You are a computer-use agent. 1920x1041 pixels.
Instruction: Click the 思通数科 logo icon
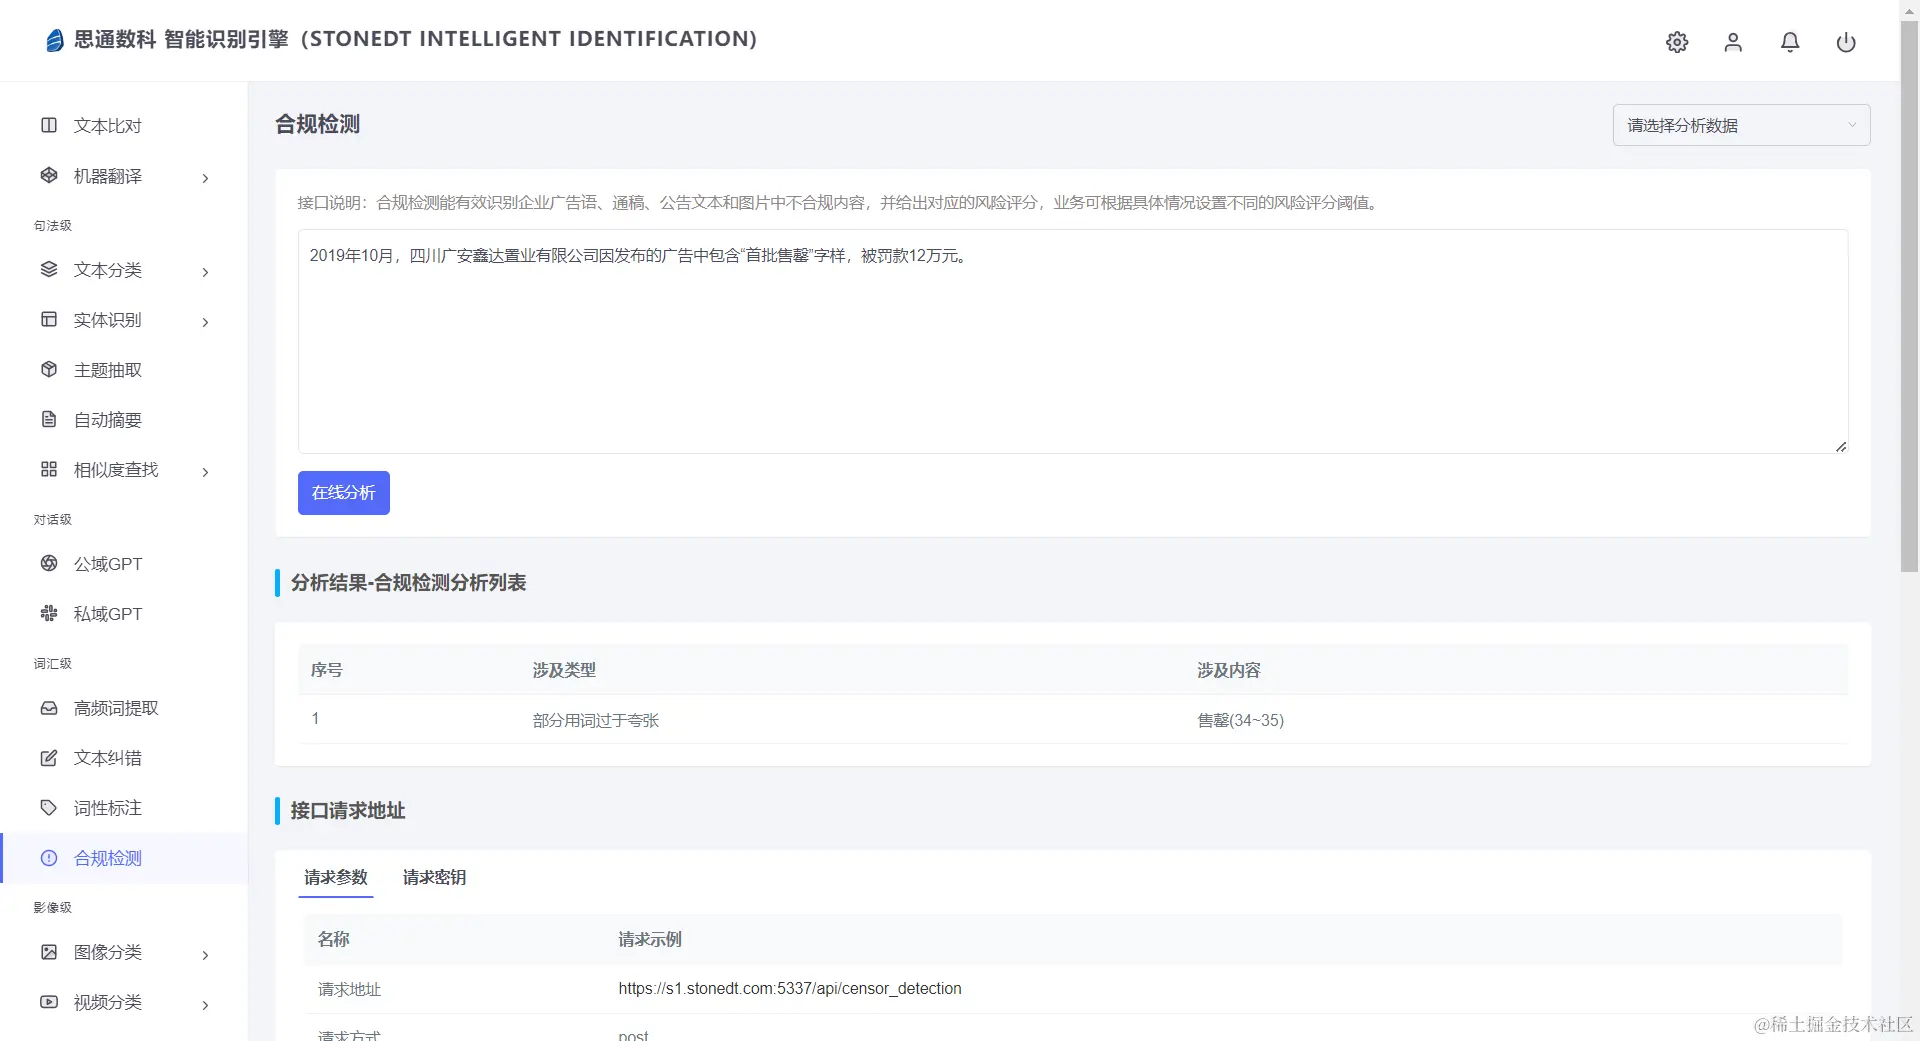point(55,40)
